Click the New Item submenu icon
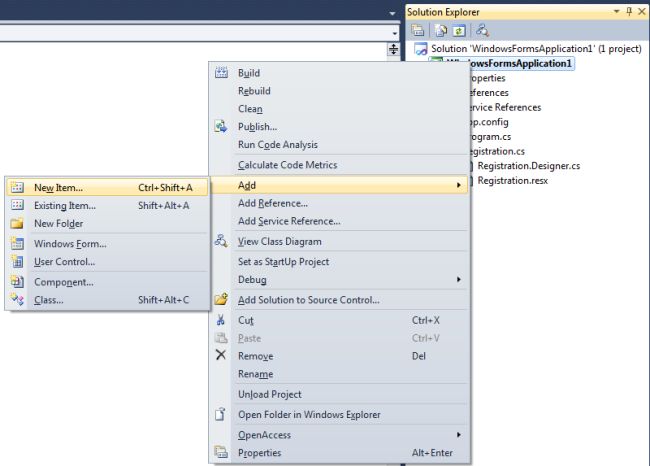The image size is (650, 466). pyautogui.click(x=17, y=187)
